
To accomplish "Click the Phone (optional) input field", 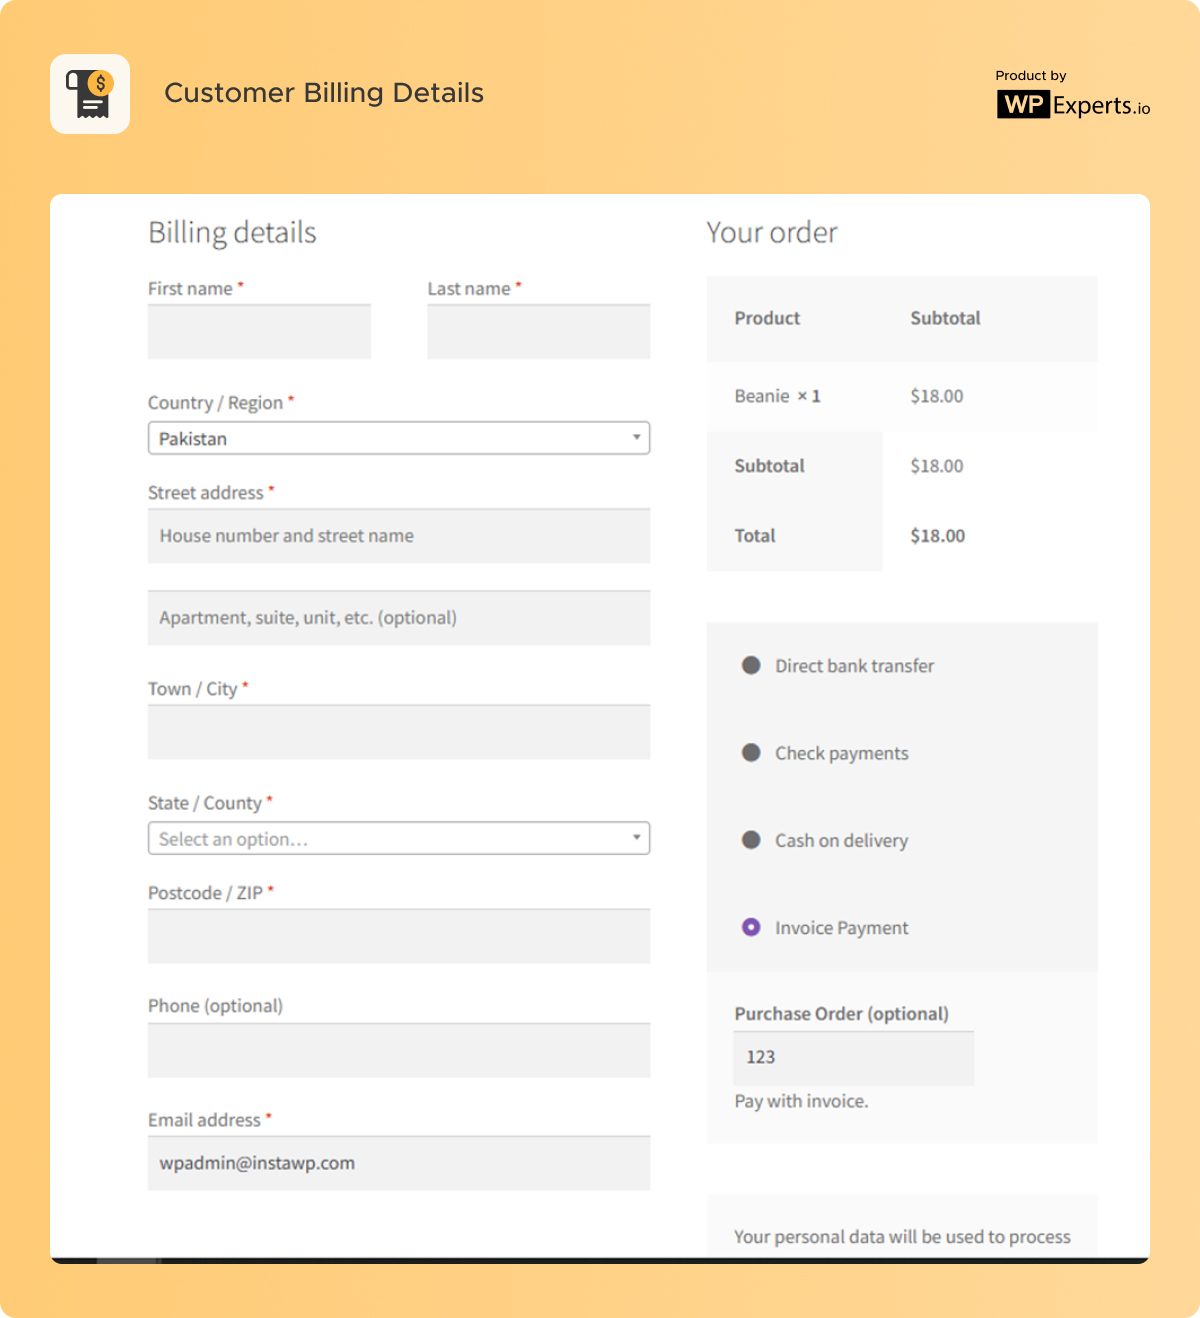I will pos(399,1050).
